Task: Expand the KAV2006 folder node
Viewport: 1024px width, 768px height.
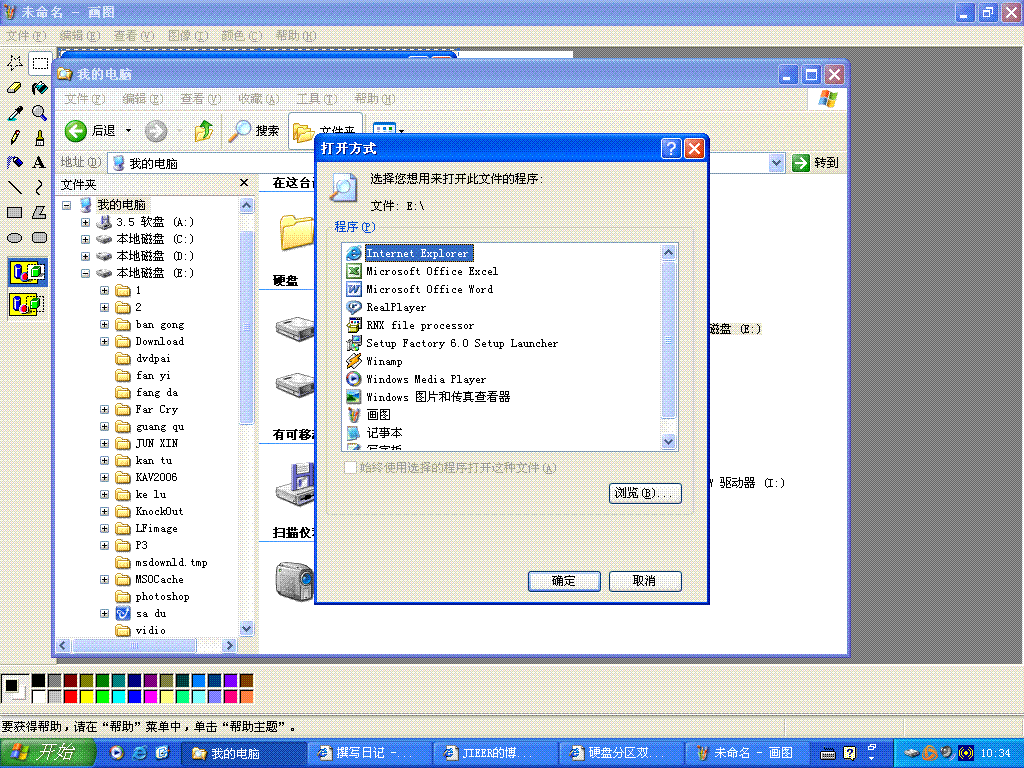Action: pos(104,477)
